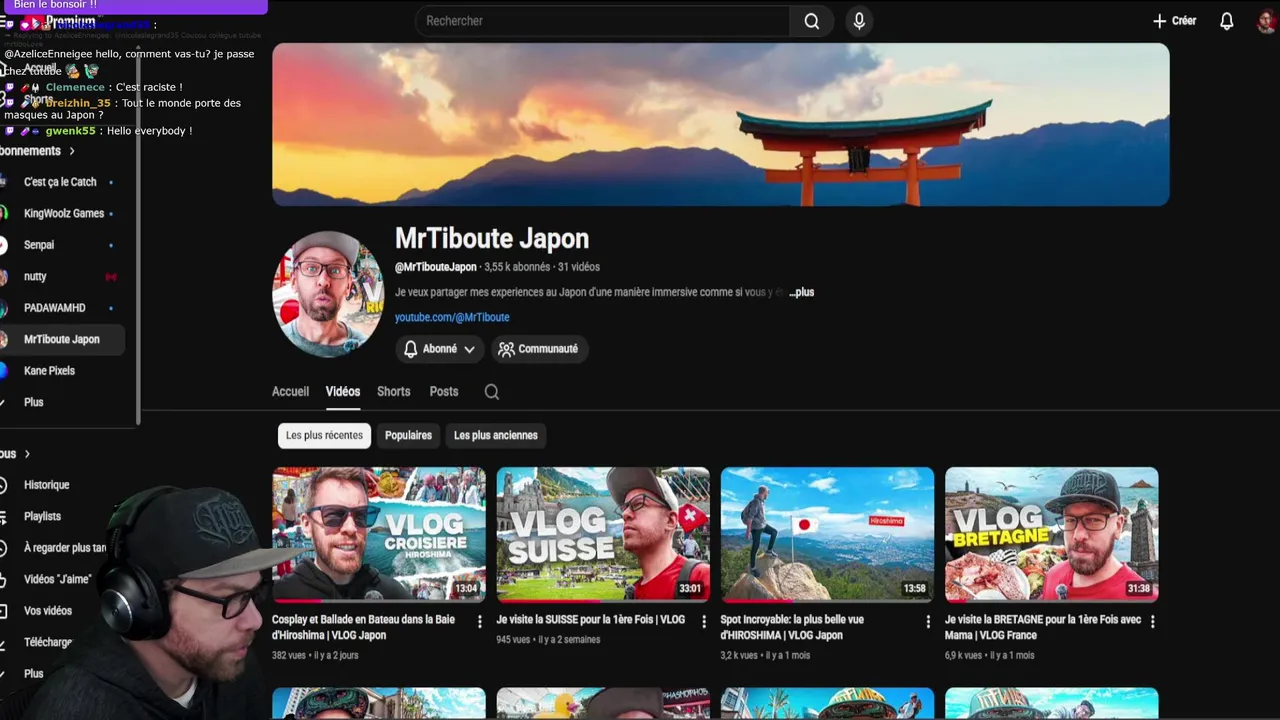Open menu for Spot Incroyable video

[928, 621]
